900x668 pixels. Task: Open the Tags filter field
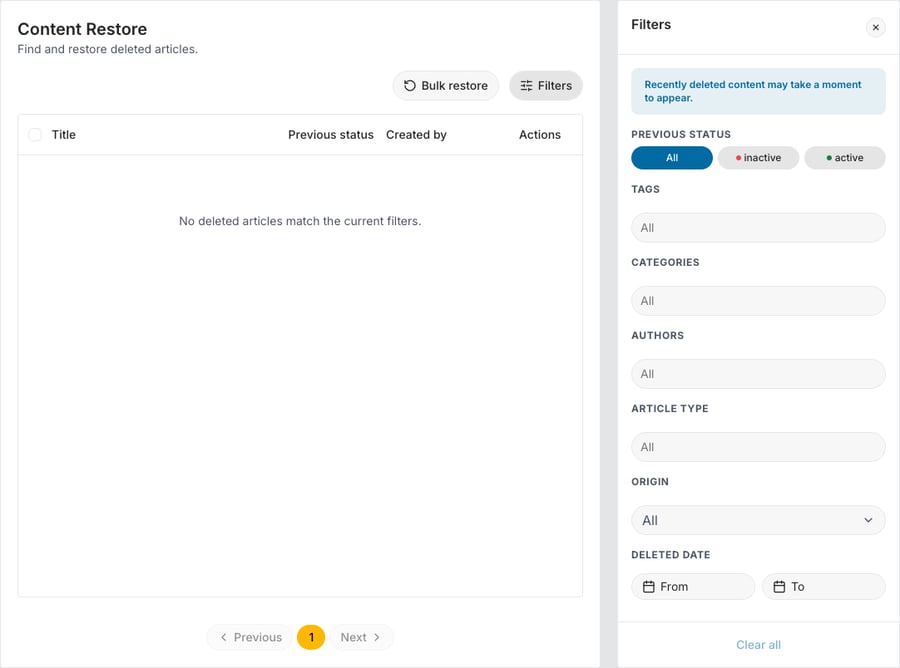[x=758, y=228]
